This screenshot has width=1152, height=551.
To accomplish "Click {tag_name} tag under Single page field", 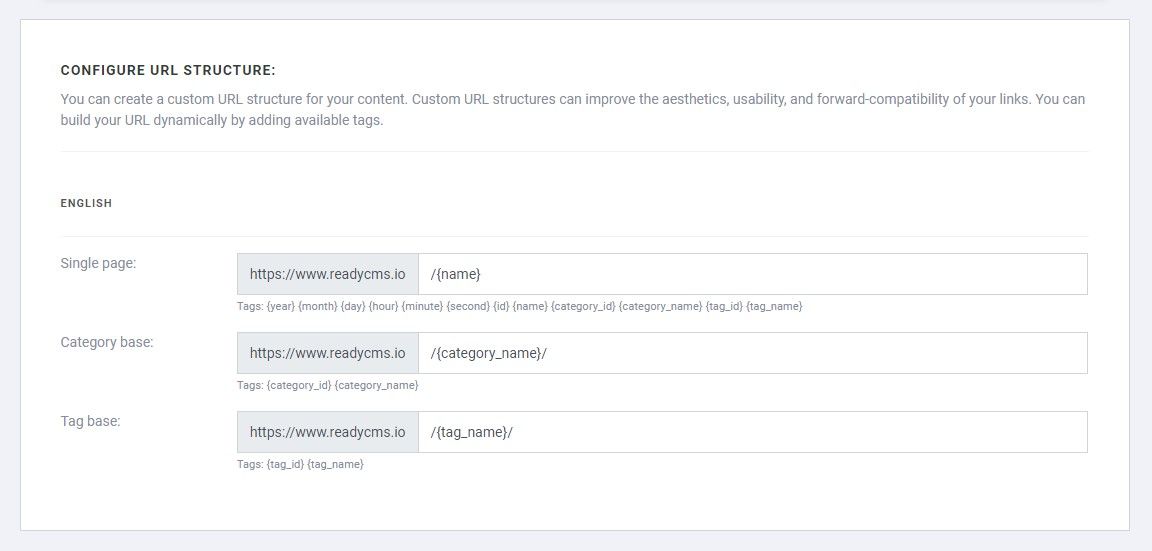I will [x=774, y=306].
